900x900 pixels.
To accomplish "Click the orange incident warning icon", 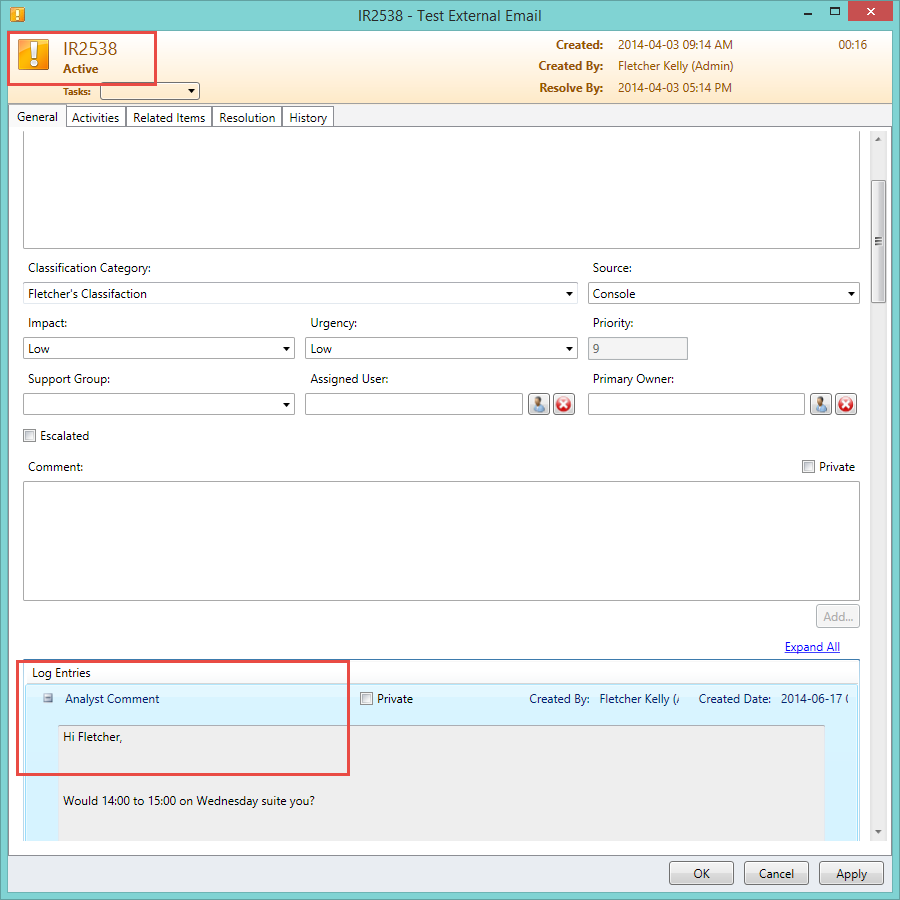I will [34, 56].
